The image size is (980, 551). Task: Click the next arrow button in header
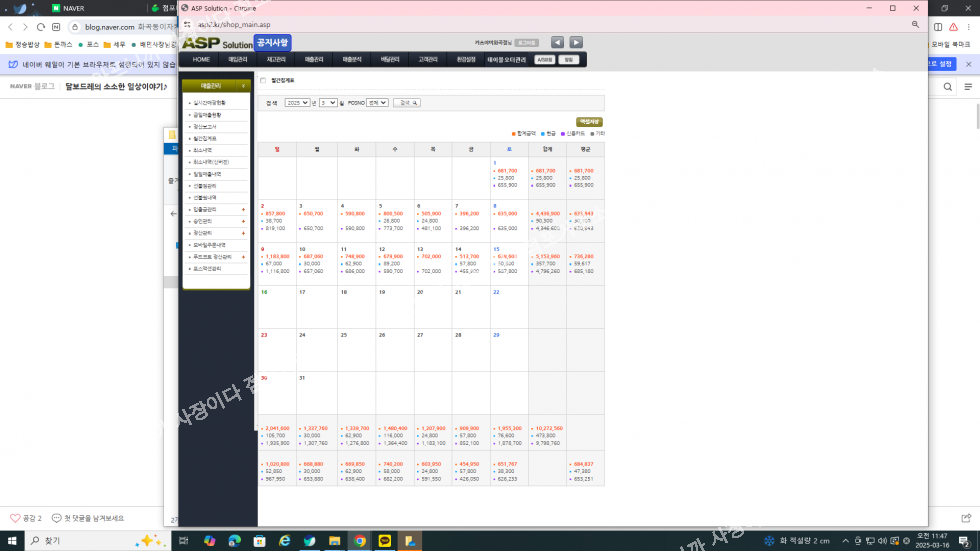576,42
